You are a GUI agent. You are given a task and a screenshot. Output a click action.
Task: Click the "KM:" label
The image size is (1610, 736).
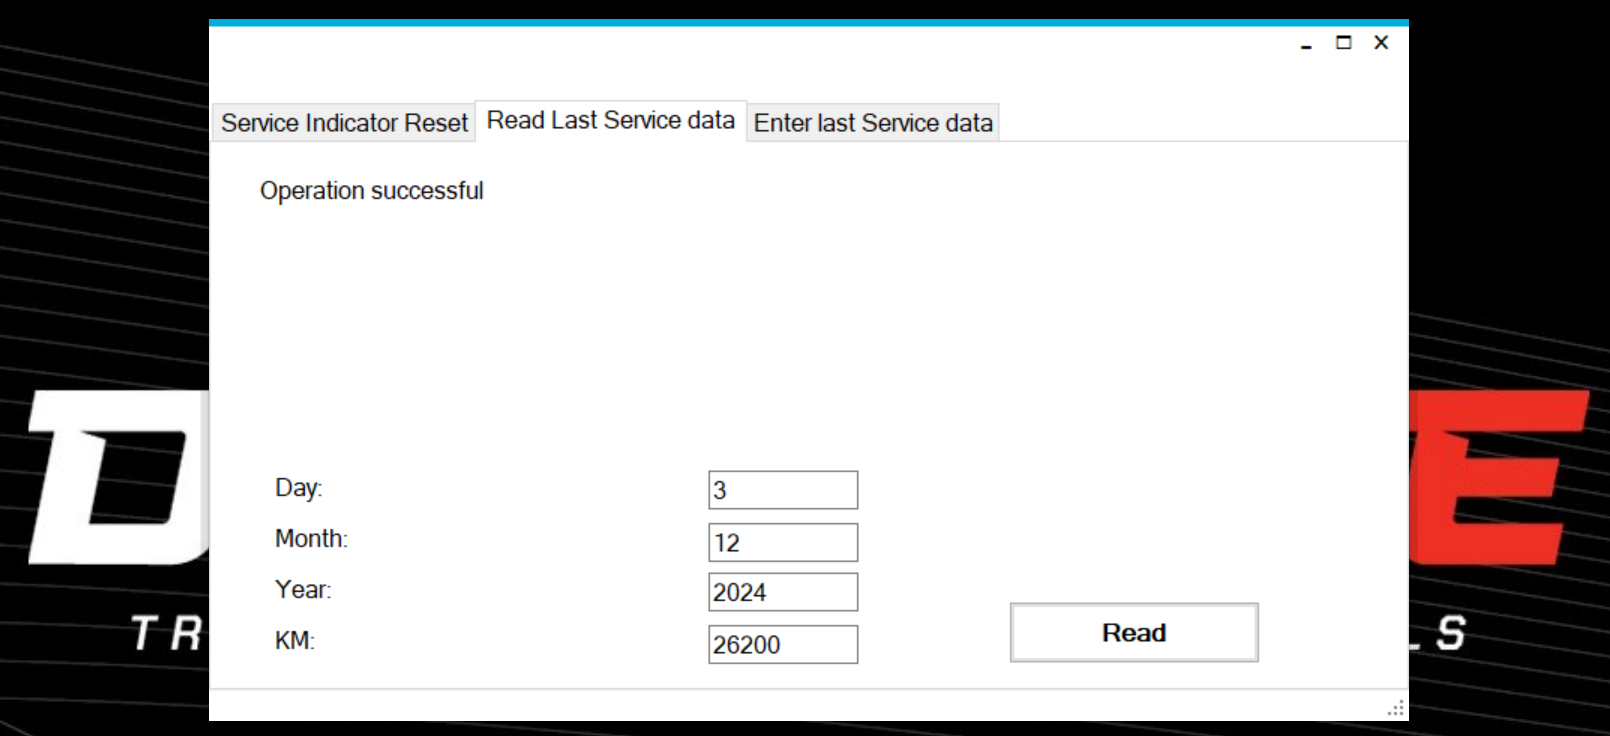295,641
